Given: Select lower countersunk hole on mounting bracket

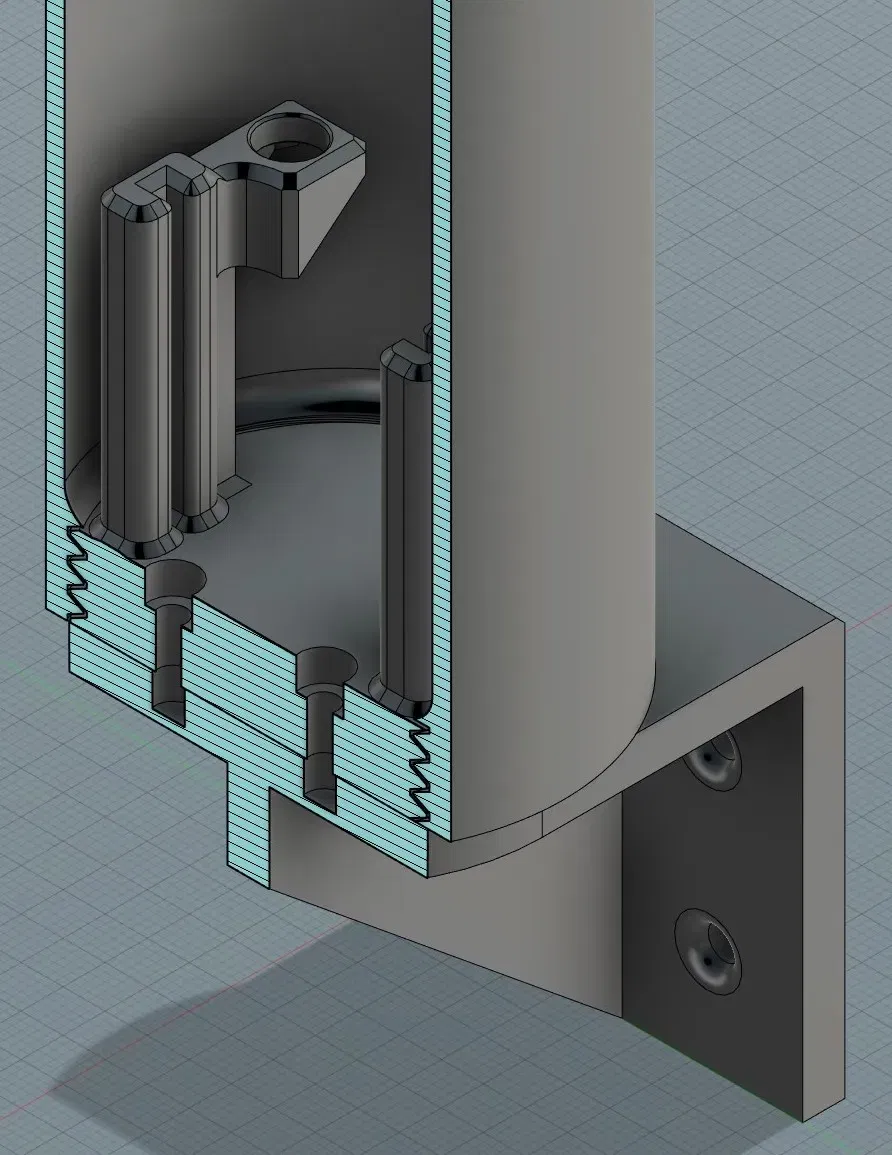Looking at the screenshot, I should coord(708,952).
